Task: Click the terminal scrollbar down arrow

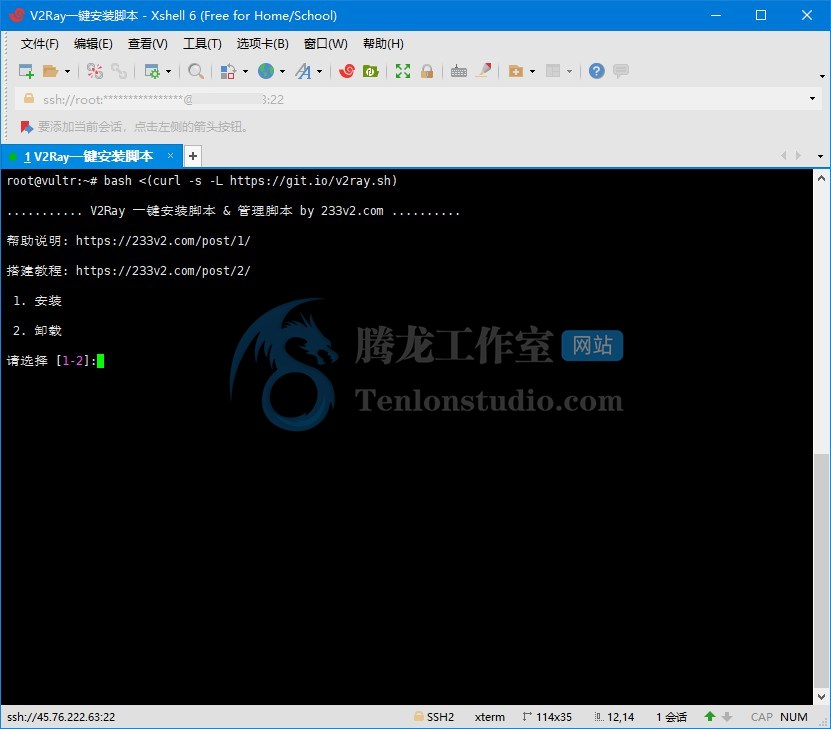Action: (821, 697)
